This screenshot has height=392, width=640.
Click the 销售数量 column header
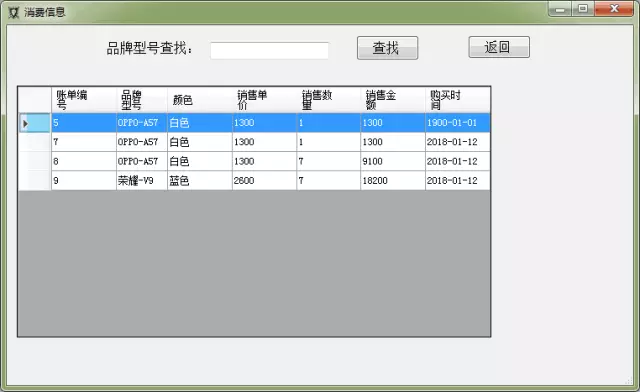point(328,100)
